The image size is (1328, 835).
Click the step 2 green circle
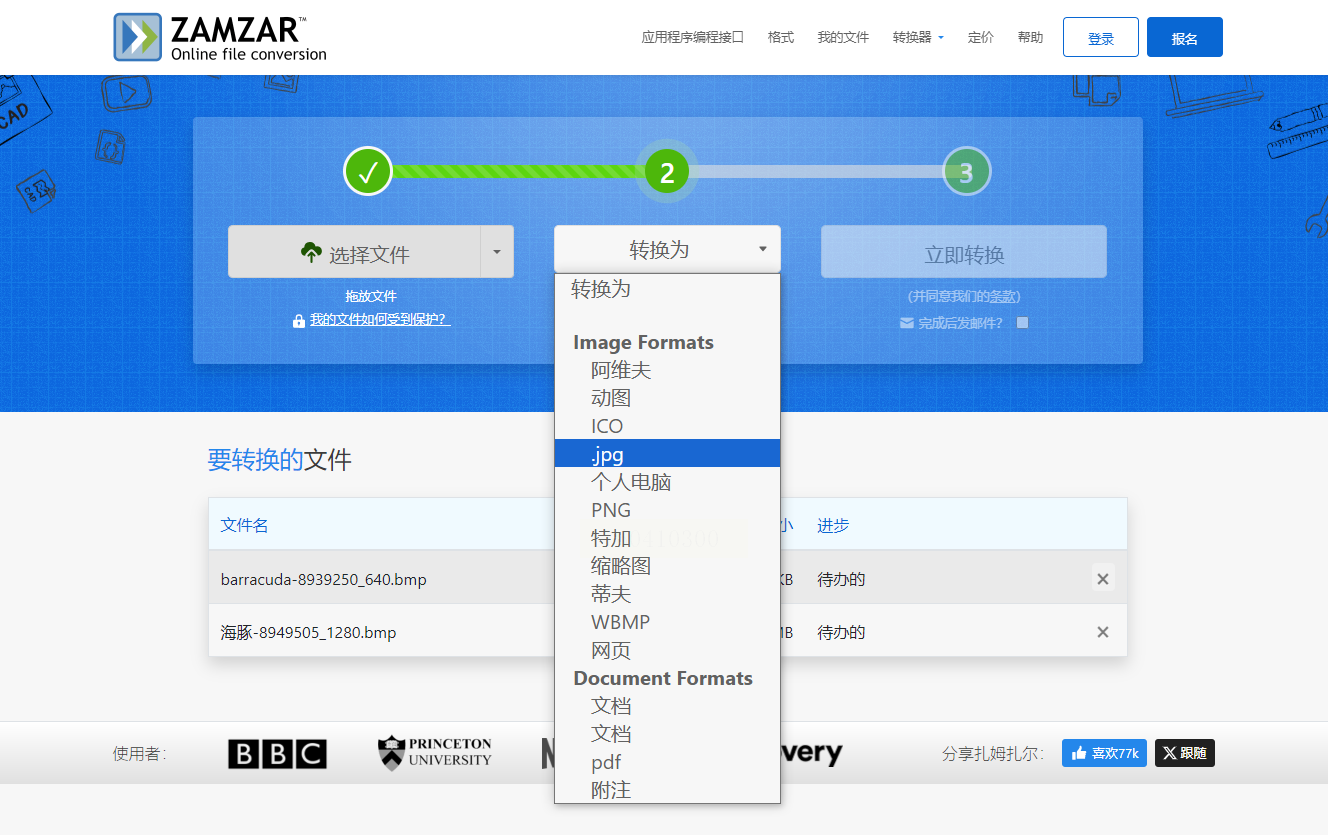pyautogui.click(x=667, y=172)
